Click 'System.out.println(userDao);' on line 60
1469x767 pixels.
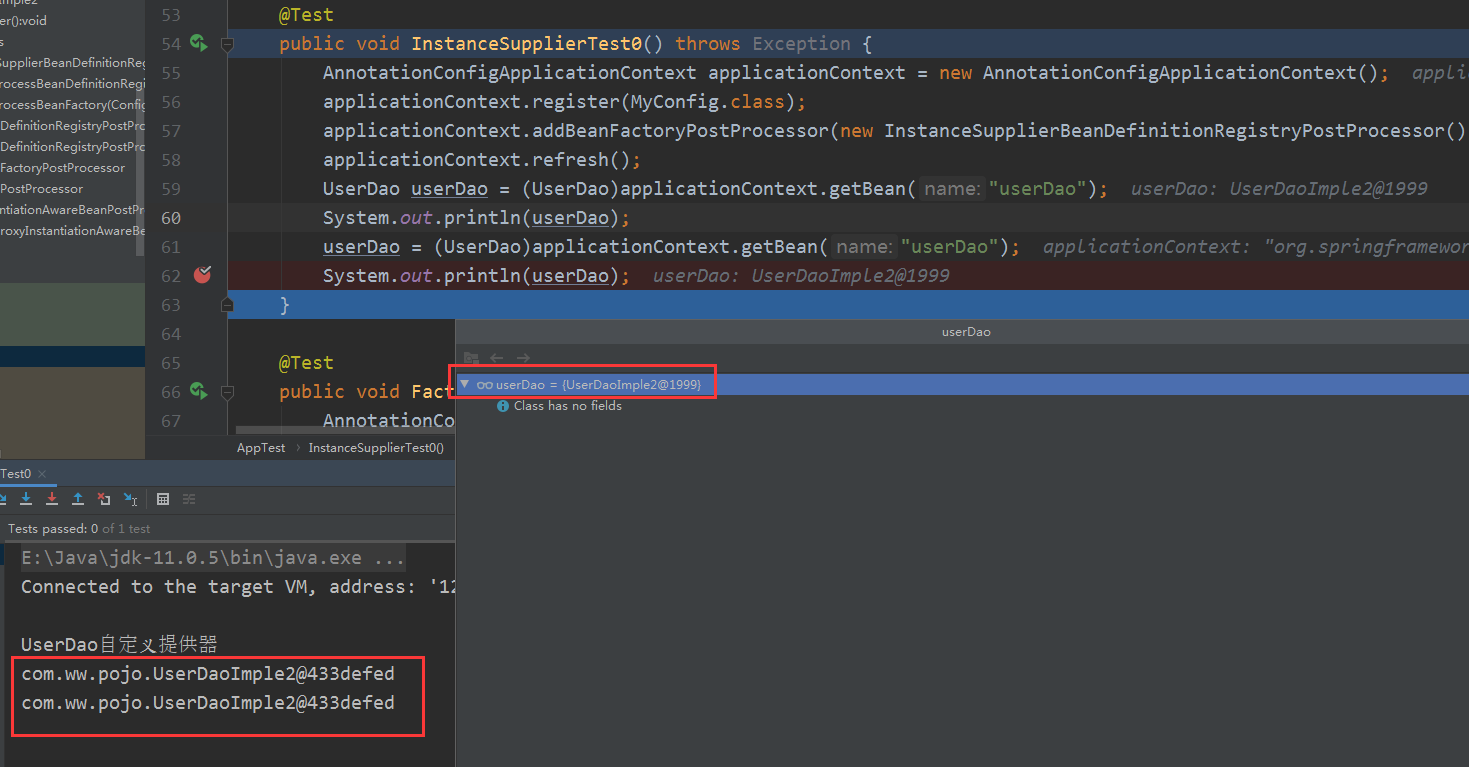[x=476, y=218]
